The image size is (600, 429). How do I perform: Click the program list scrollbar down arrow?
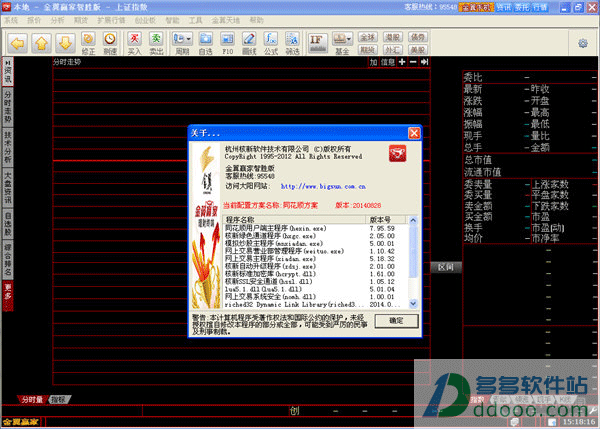[x=413, y=304]
